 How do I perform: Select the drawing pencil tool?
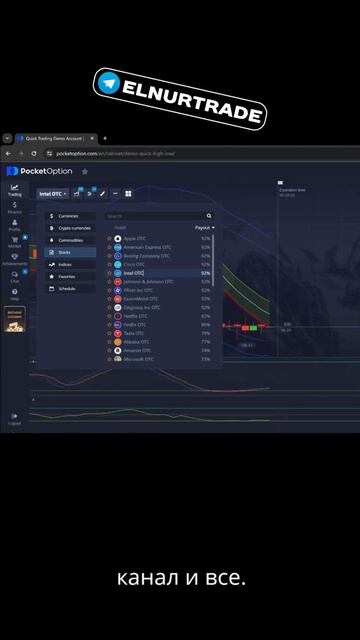click(102, 193)
